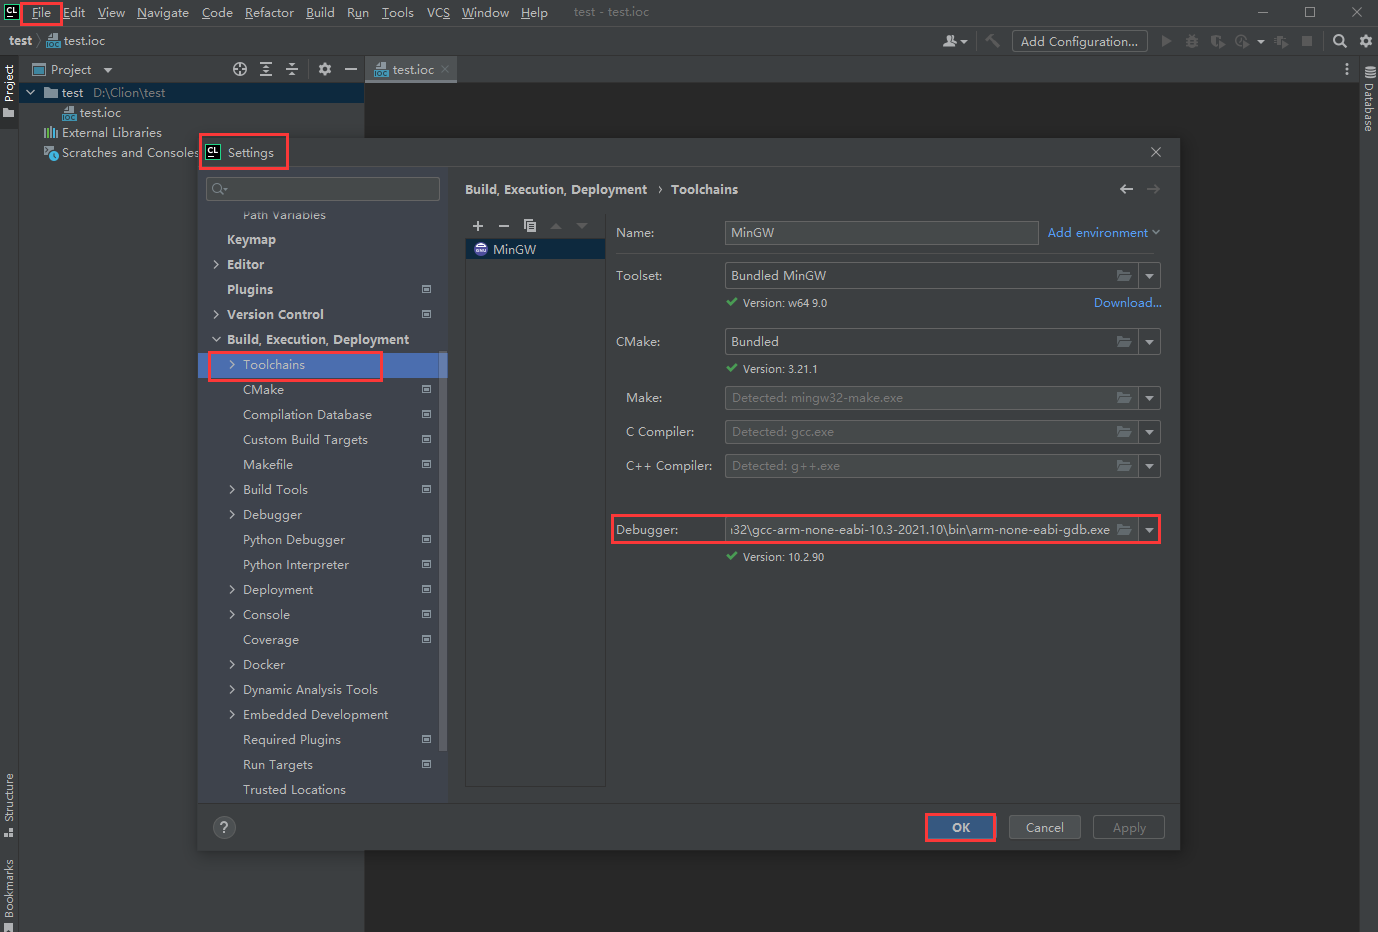Click settings tree vertical scrollbar
Viewport: 1378px width, 932px height.
tap(443, 550)
